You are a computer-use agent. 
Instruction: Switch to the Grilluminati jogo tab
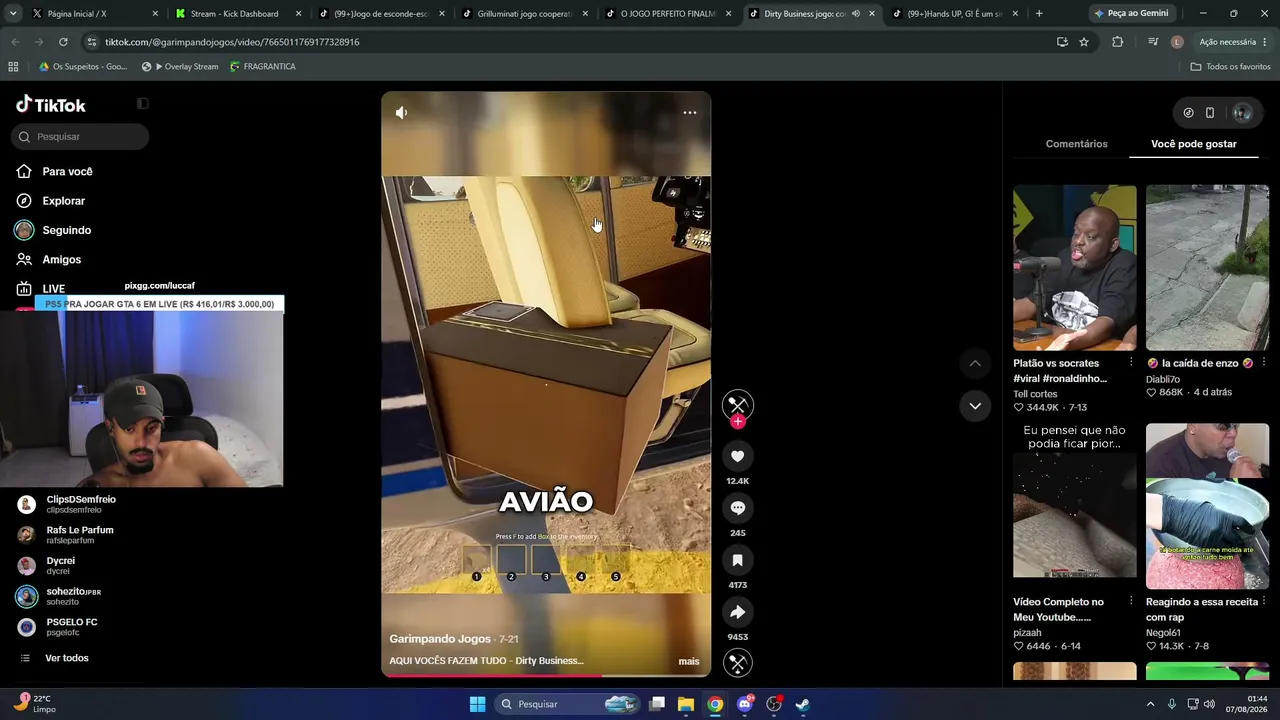pyautogui.click(x=524, y=14)
